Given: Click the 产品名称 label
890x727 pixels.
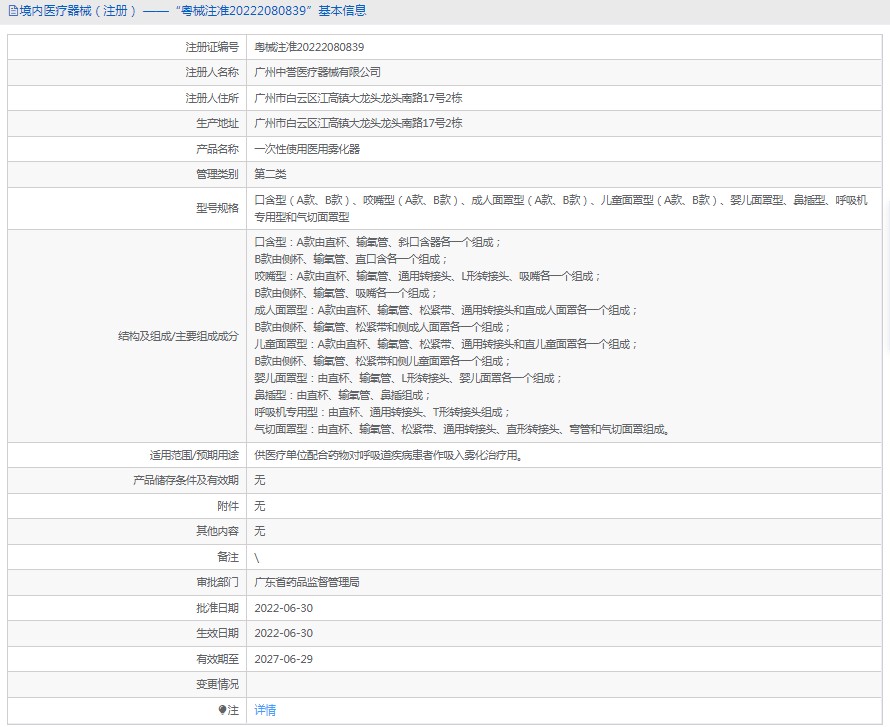Looking at the screenshot, I should tap(217, 149).
